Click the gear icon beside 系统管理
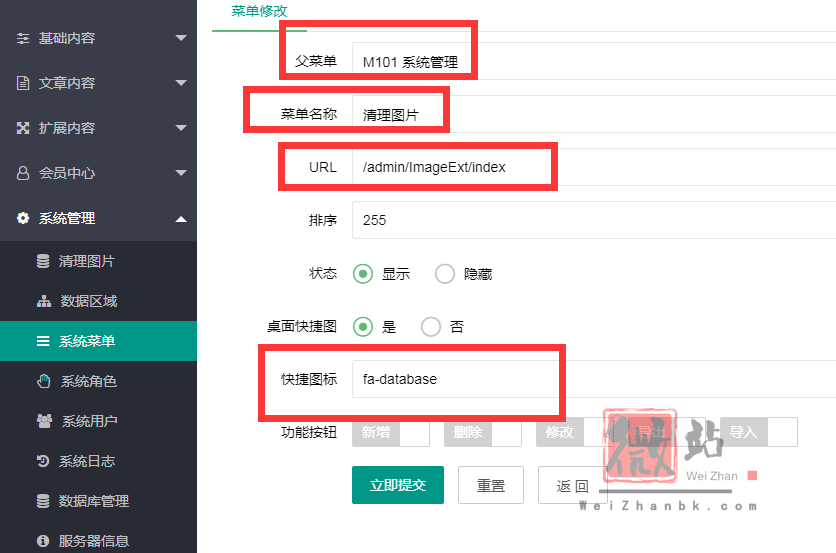This screenshot has height=553, width=836. click(x=23, y=218)
